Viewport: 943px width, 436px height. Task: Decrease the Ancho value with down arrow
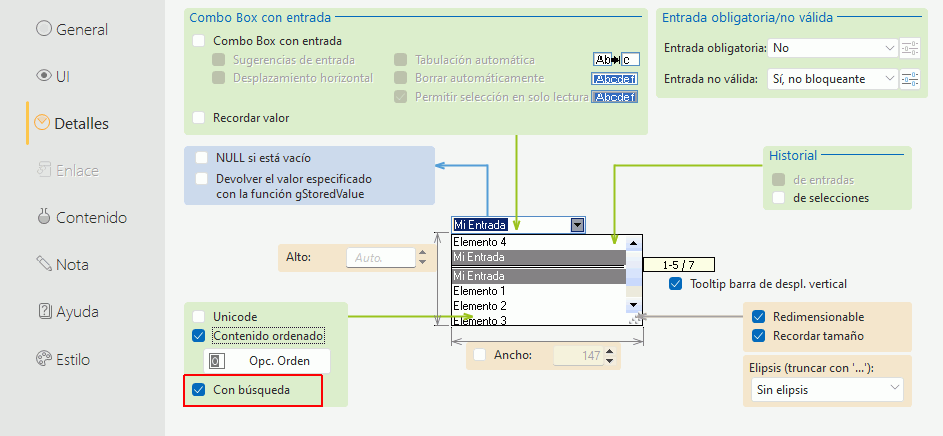610,360
